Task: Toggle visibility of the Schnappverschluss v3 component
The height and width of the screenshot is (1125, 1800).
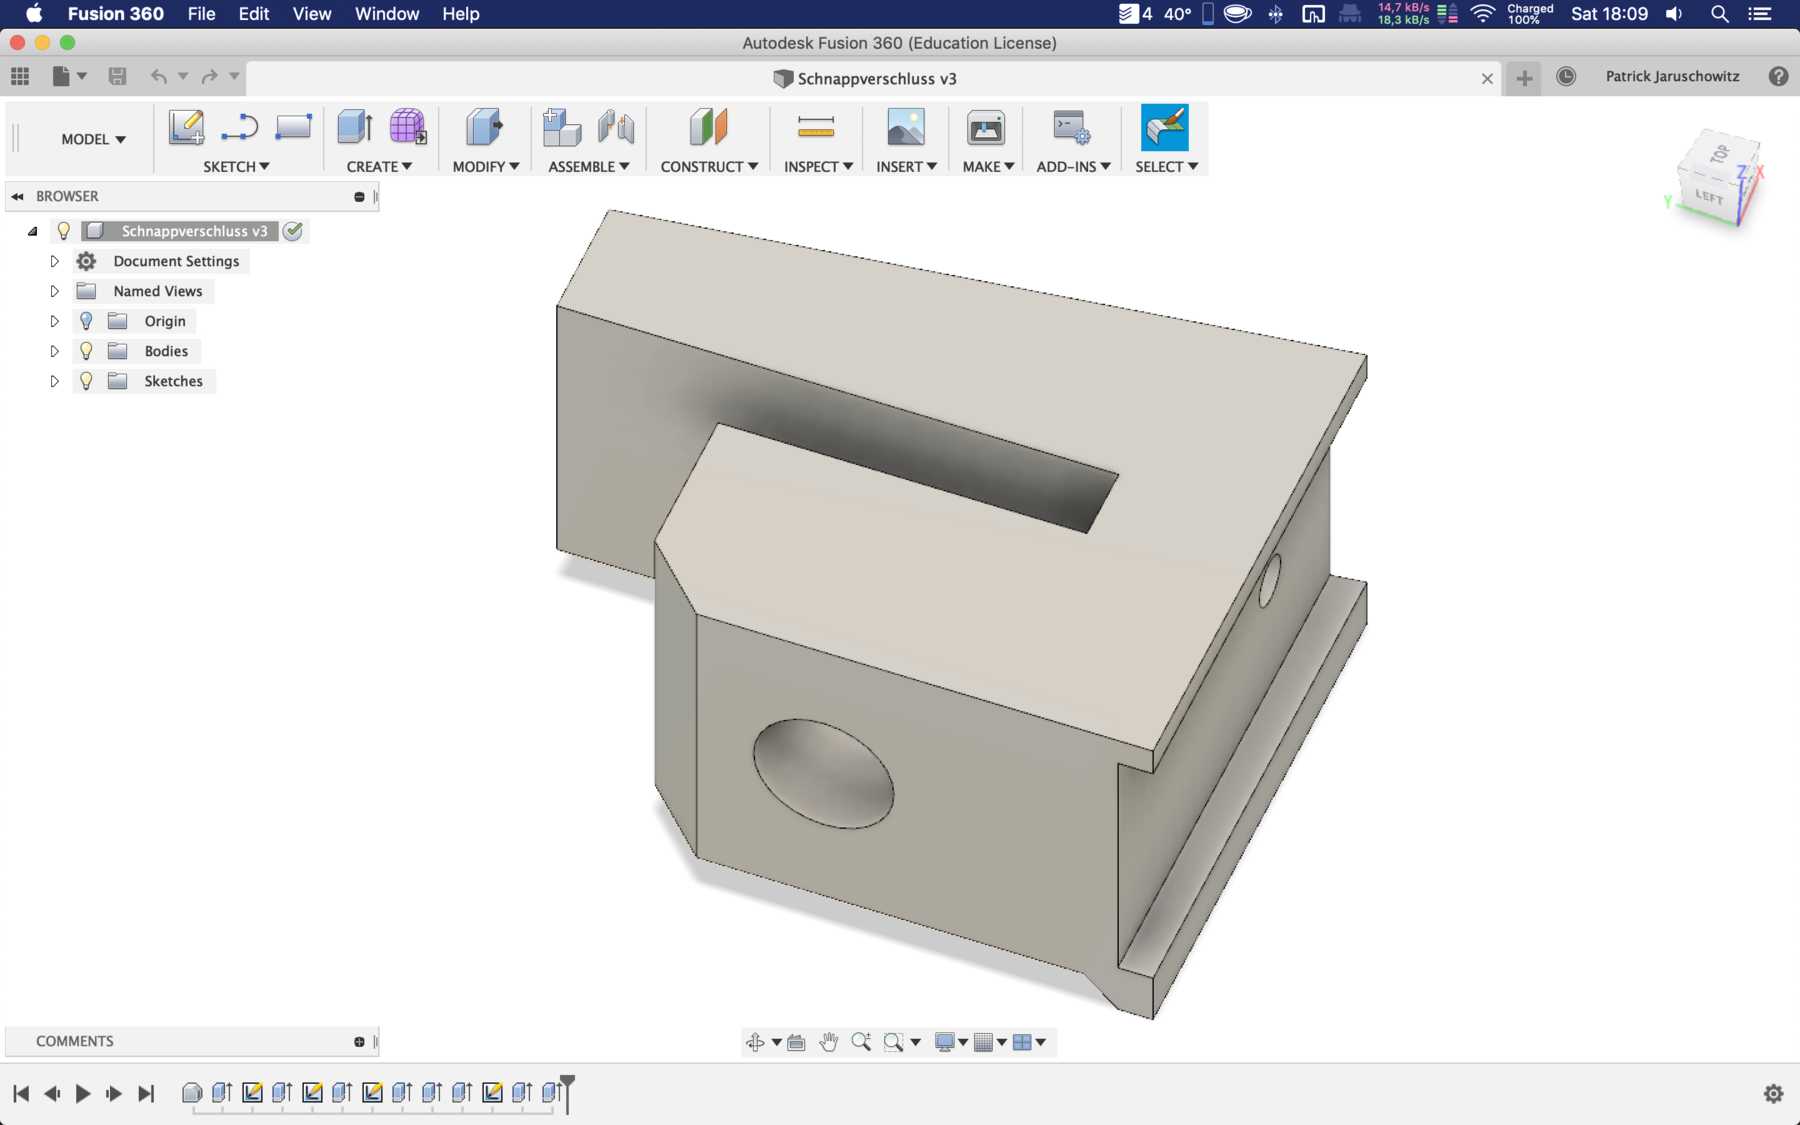Action: [x=64, y=231]
